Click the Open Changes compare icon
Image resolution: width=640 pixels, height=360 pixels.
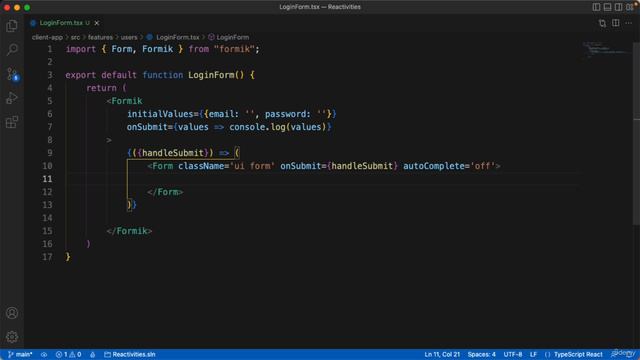tap(602, 23)
